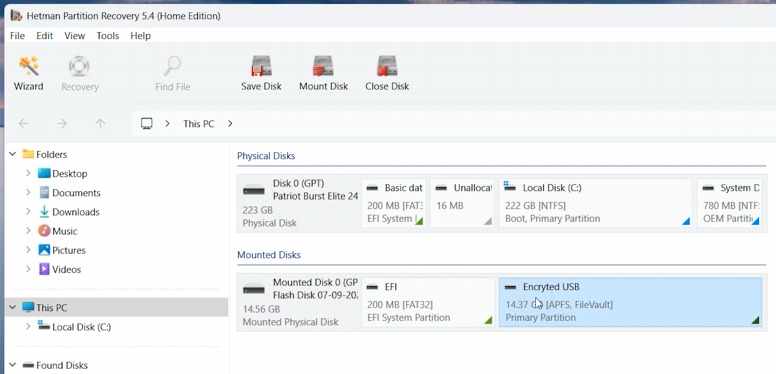Navigate forward with the right arrow
776x374 pixels.
click(x=62, y=123)
